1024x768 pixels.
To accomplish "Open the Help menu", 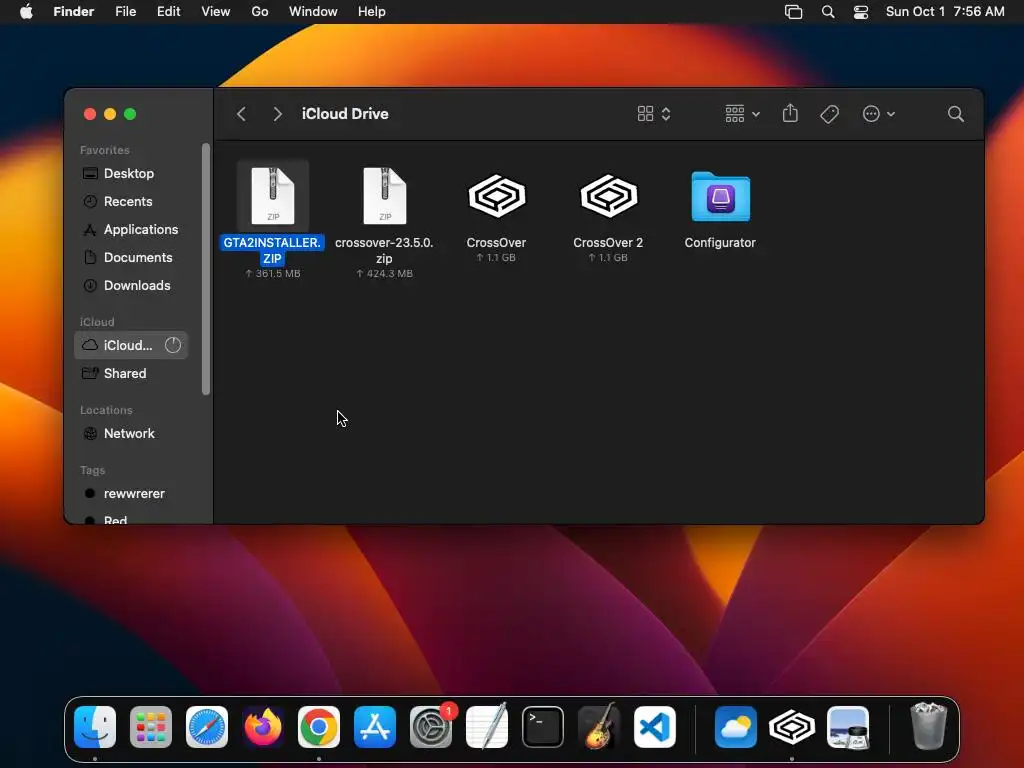I will pyautogui.click(x=372, y=12).
